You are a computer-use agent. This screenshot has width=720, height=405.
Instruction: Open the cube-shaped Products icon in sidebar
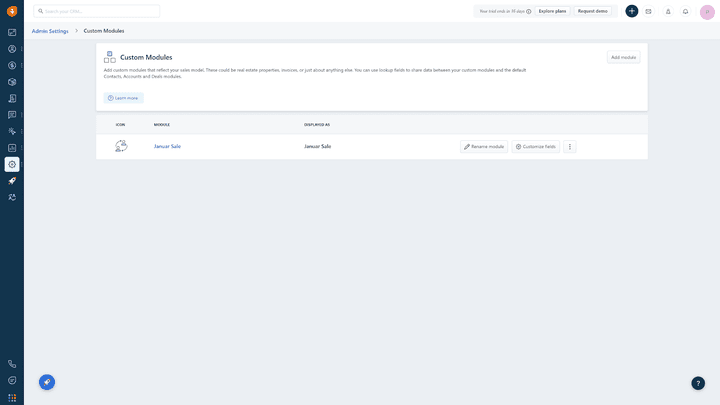[x=12, y=82]
